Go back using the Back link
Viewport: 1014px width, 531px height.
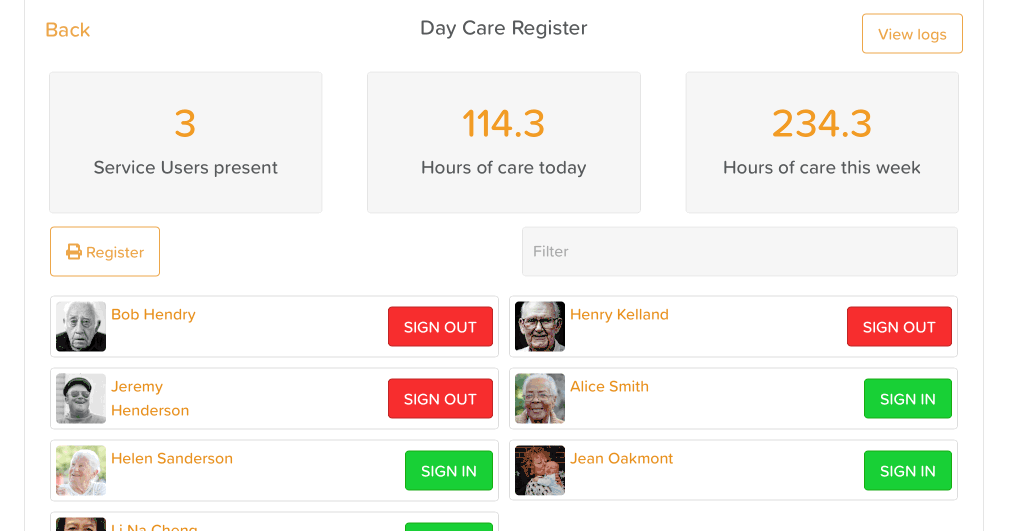(x=68, y=30)
